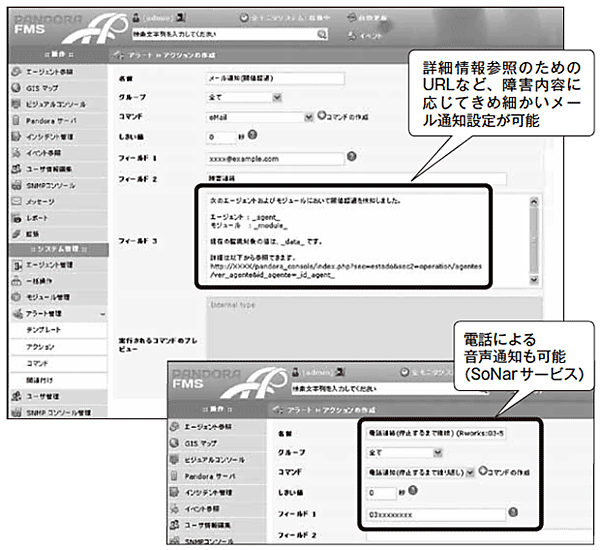Click フィールド 1 input containing 03xxxxxxxx

(x=436, y=515)
